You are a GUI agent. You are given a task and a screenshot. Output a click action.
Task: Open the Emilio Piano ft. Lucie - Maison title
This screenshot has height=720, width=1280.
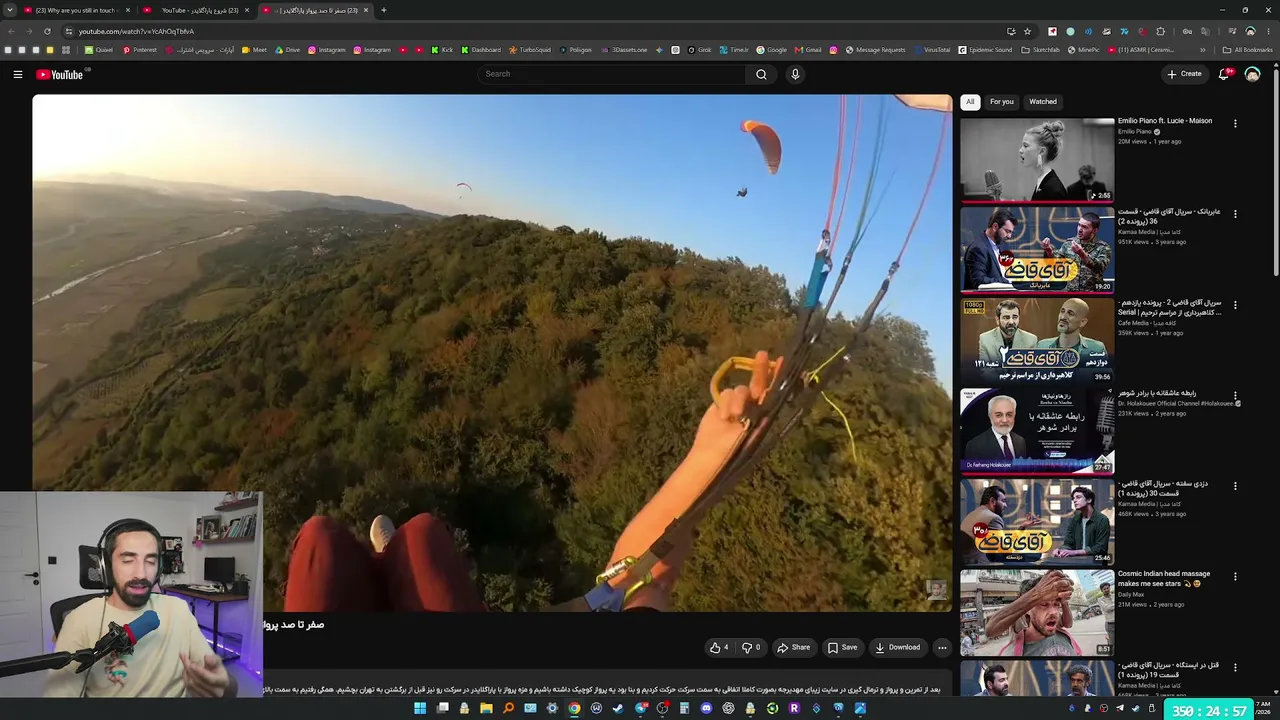(x=1165, y=121)
